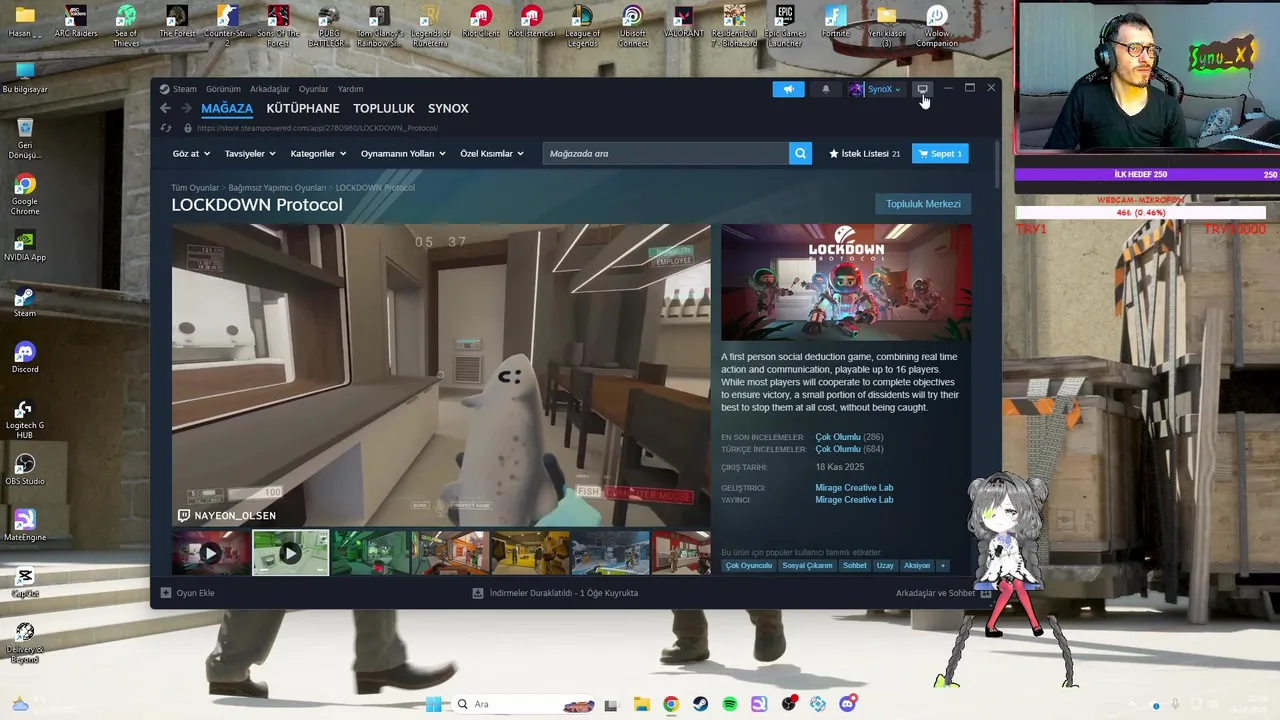Click the Çok Oyunculu tag
Screen dimensions: 1280x720
(x=749, y=566)
